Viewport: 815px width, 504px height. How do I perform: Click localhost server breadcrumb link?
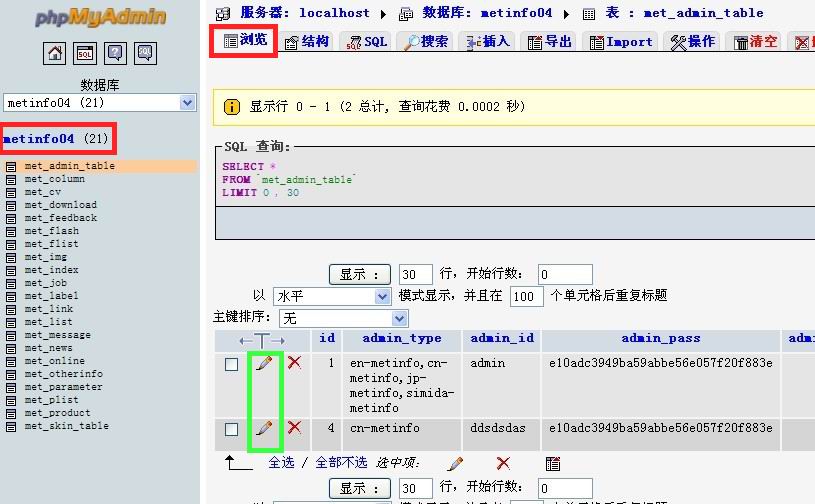pyautogui.click(x=334, y=13)
